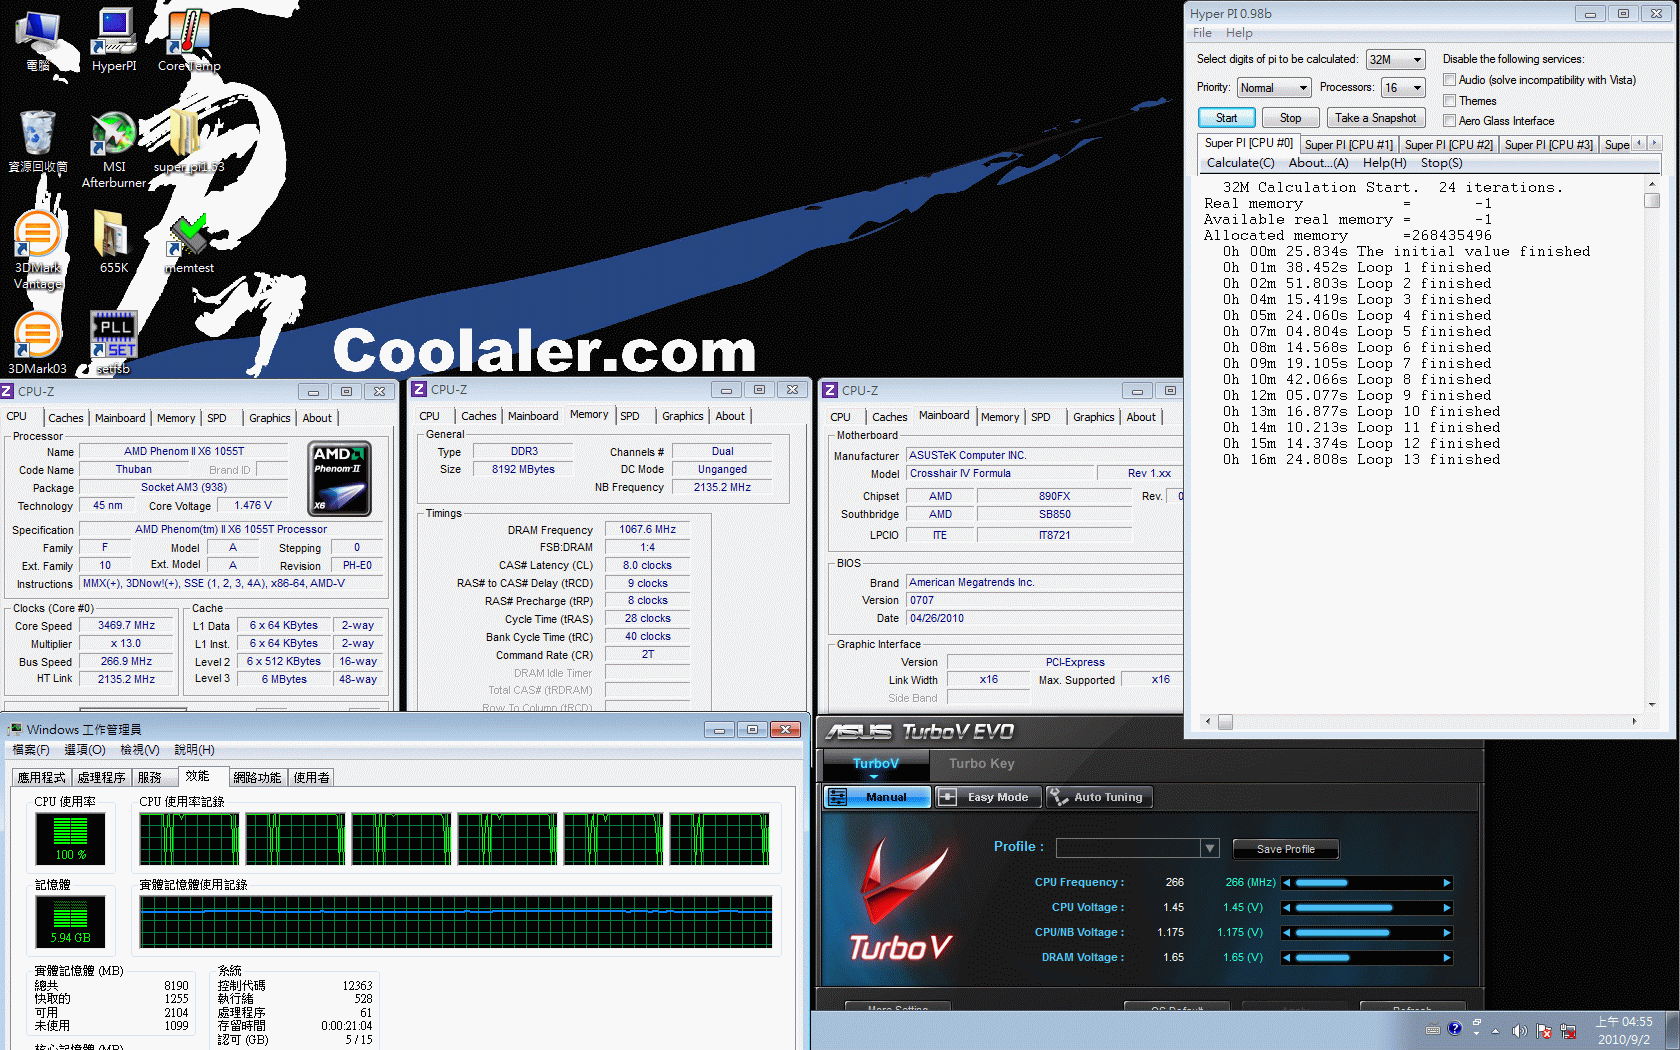Switch to Super PI [CPU #1] tab
Viewport: 1680px width, 1050px height.
pyautogui.click(x=1348, y=145)
